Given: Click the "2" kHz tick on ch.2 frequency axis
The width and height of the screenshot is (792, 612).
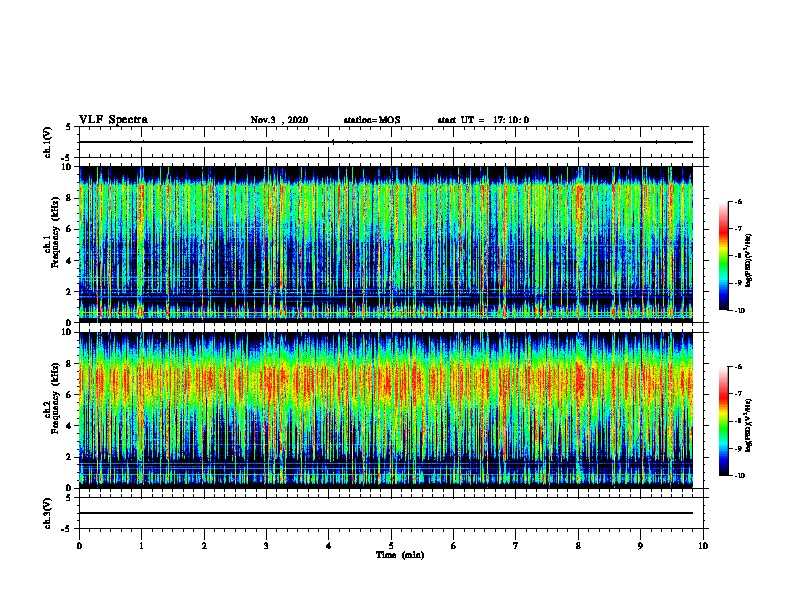Looking at the screenshot, I should click(x=68, y=457).
